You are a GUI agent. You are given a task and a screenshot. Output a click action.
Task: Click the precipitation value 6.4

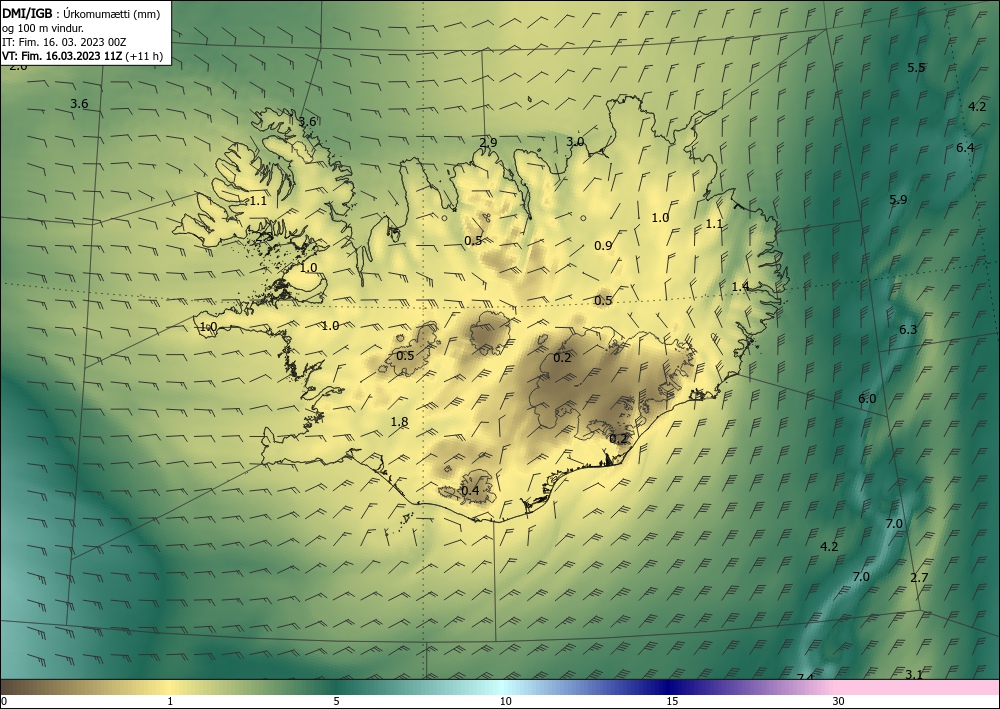point(965,147)
